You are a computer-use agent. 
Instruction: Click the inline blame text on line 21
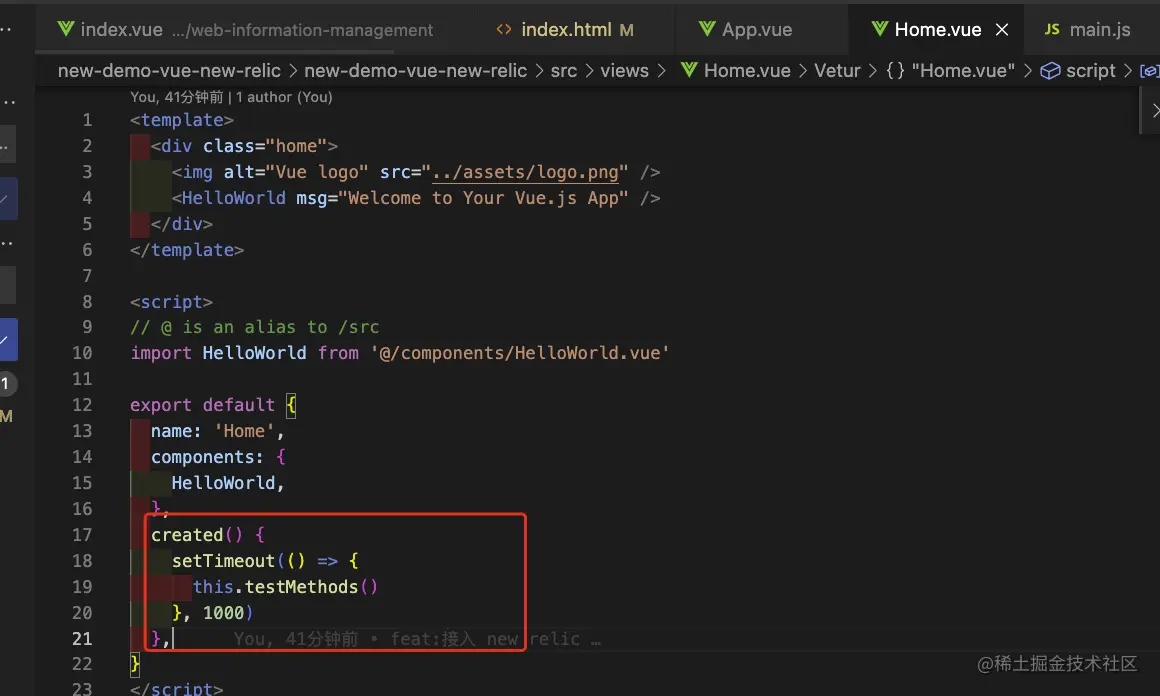tap(417, 638)
